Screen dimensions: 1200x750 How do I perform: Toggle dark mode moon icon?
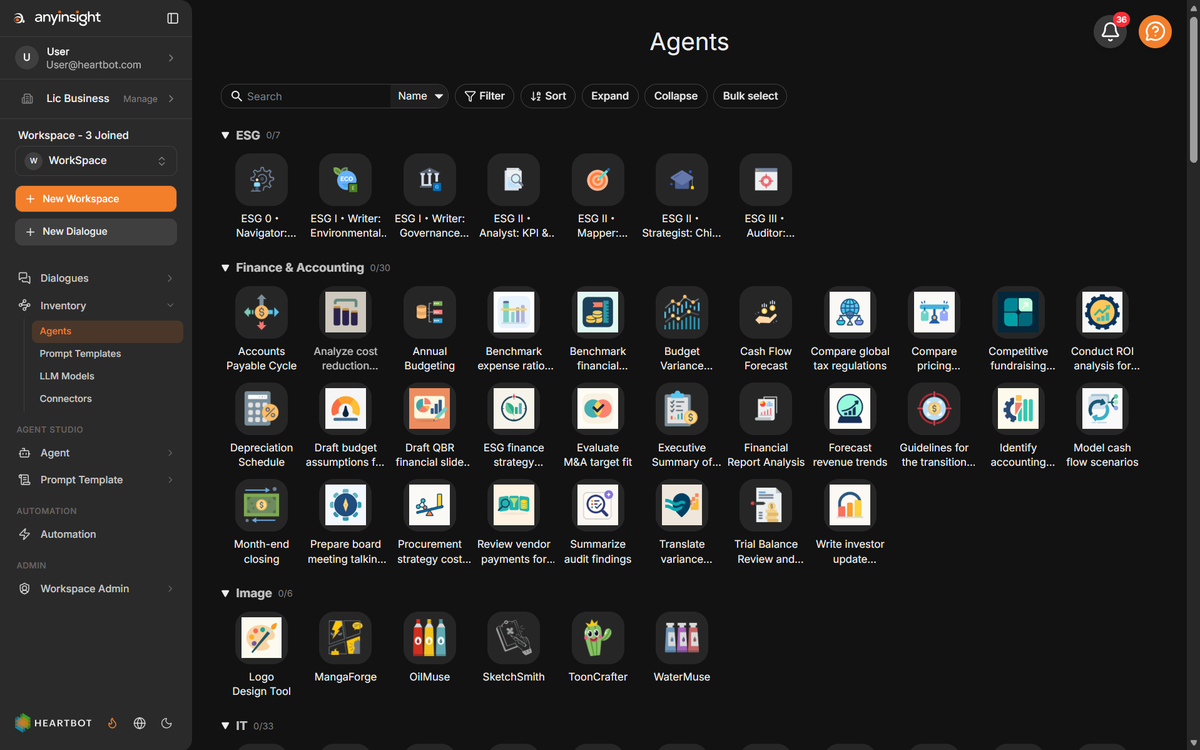tap(167, 723)
